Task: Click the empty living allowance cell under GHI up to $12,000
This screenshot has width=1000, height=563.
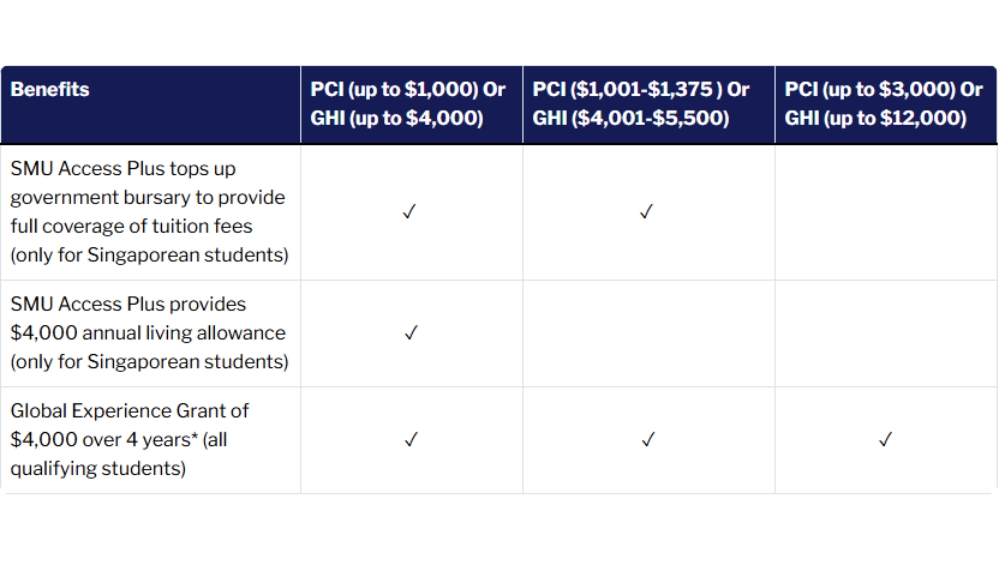Action: (885, 333)
